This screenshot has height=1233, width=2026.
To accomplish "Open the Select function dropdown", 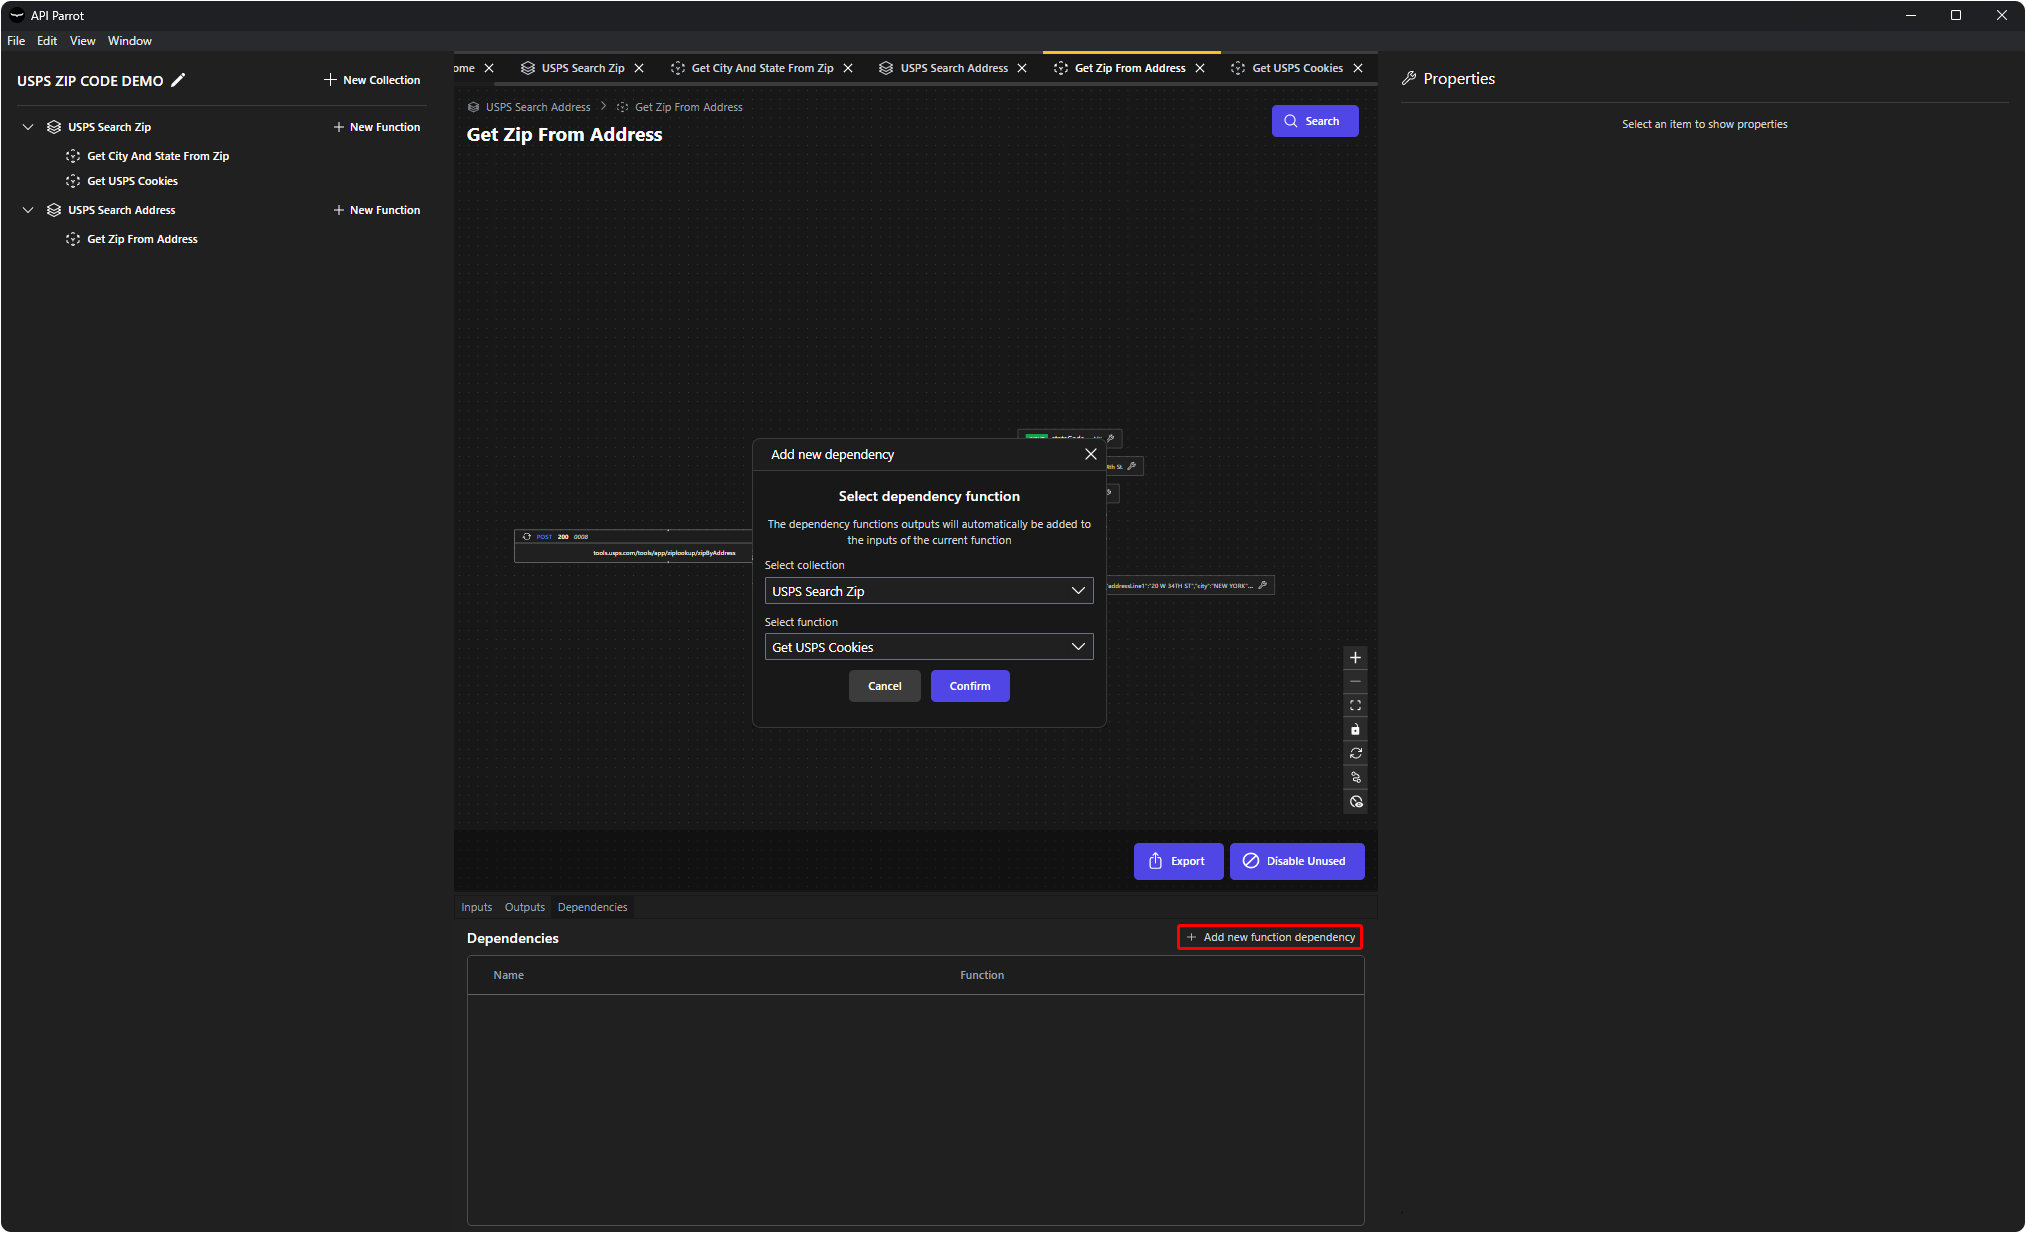I will coord(928,647).
